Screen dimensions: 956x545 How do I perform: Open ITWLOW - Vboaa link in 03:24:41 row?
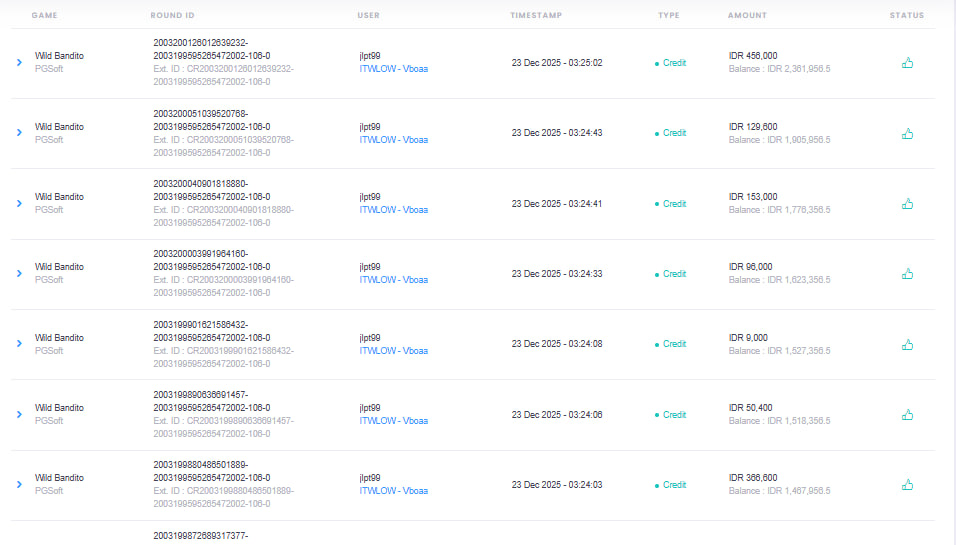point(393,210)
